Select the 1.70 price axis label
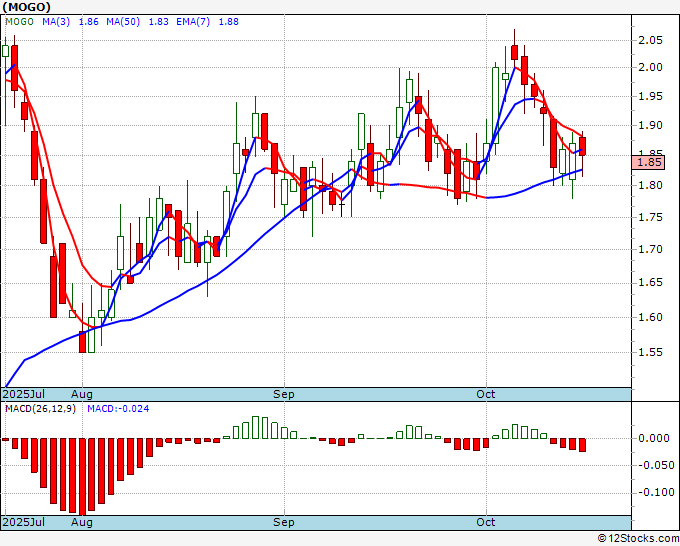 point(651,249)
